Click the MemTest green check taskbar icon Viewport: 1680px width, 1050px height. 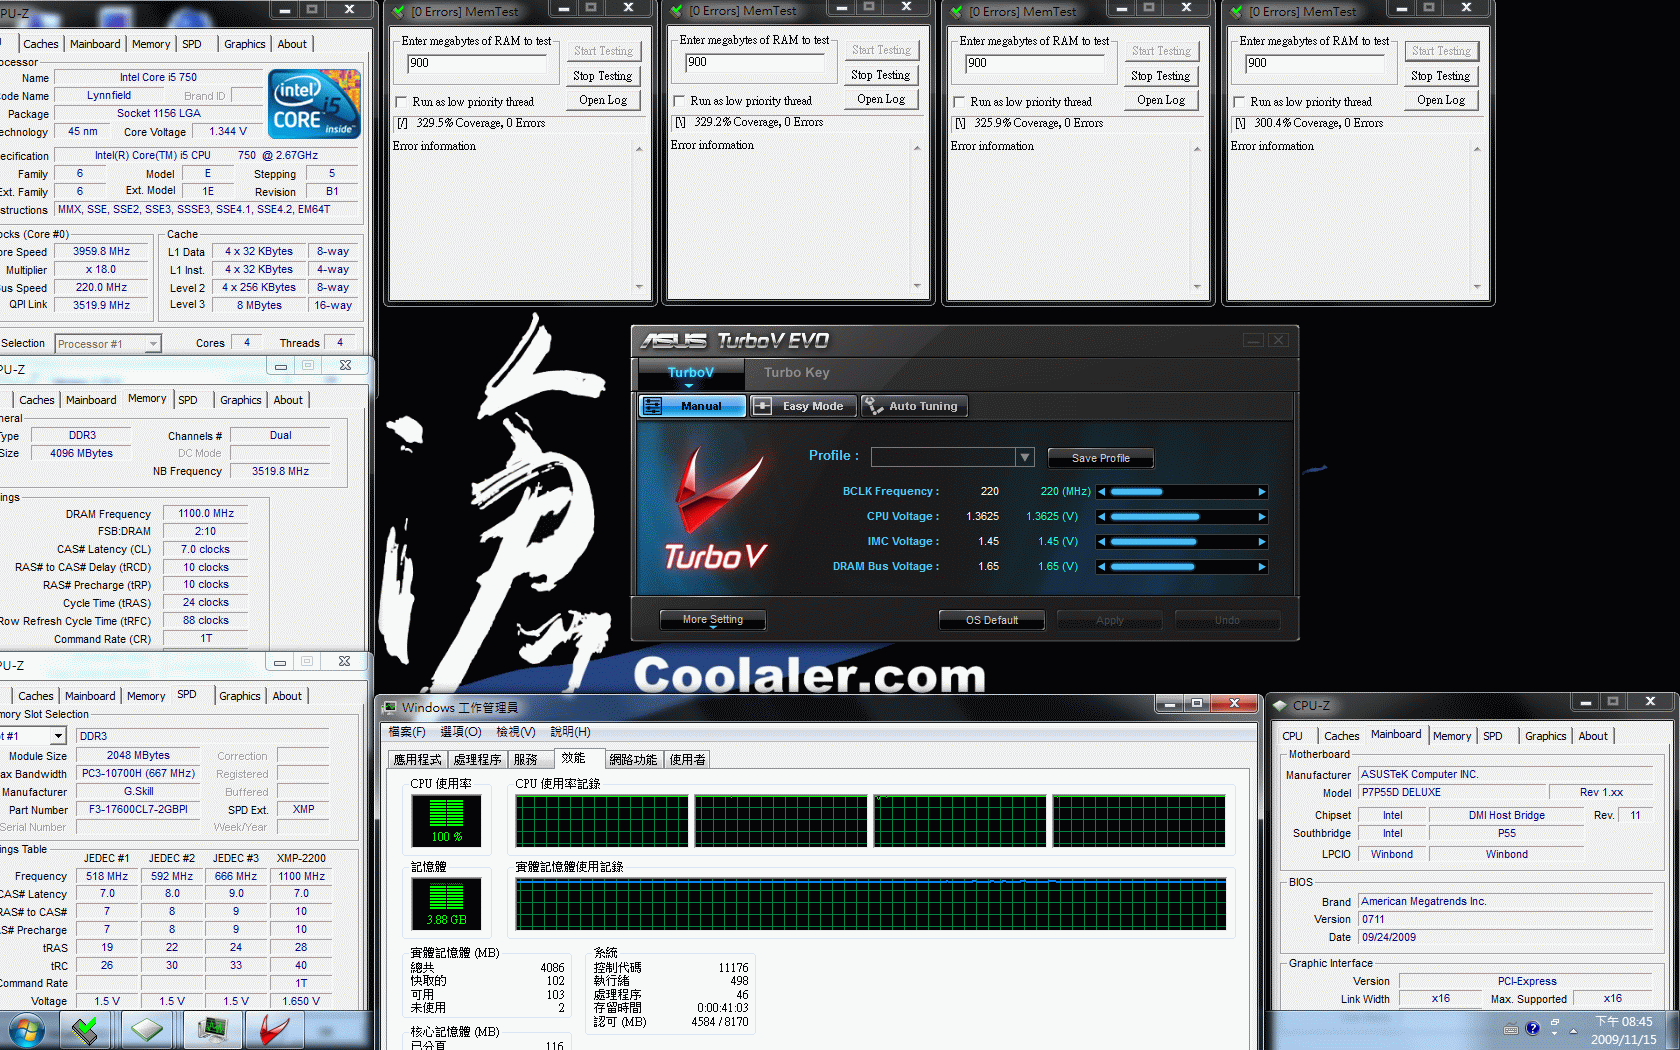point(86,1030)
